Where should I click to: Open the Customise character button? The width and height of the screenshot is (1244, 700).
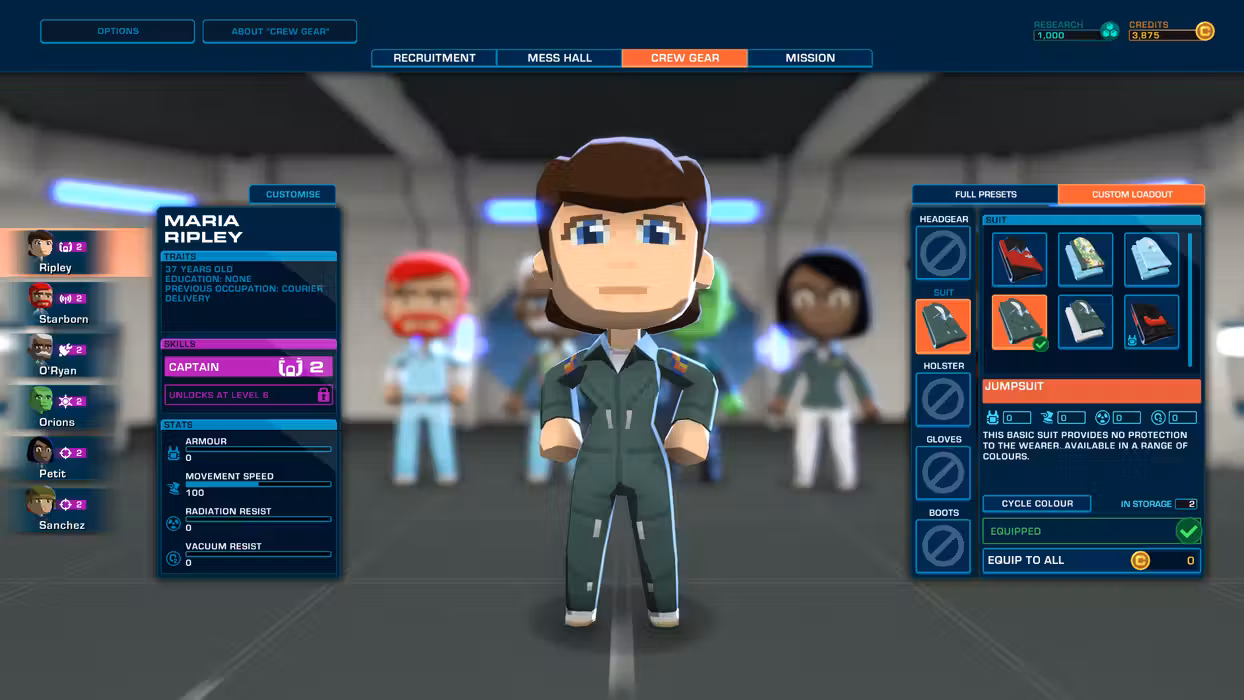[x=293, y=195]
